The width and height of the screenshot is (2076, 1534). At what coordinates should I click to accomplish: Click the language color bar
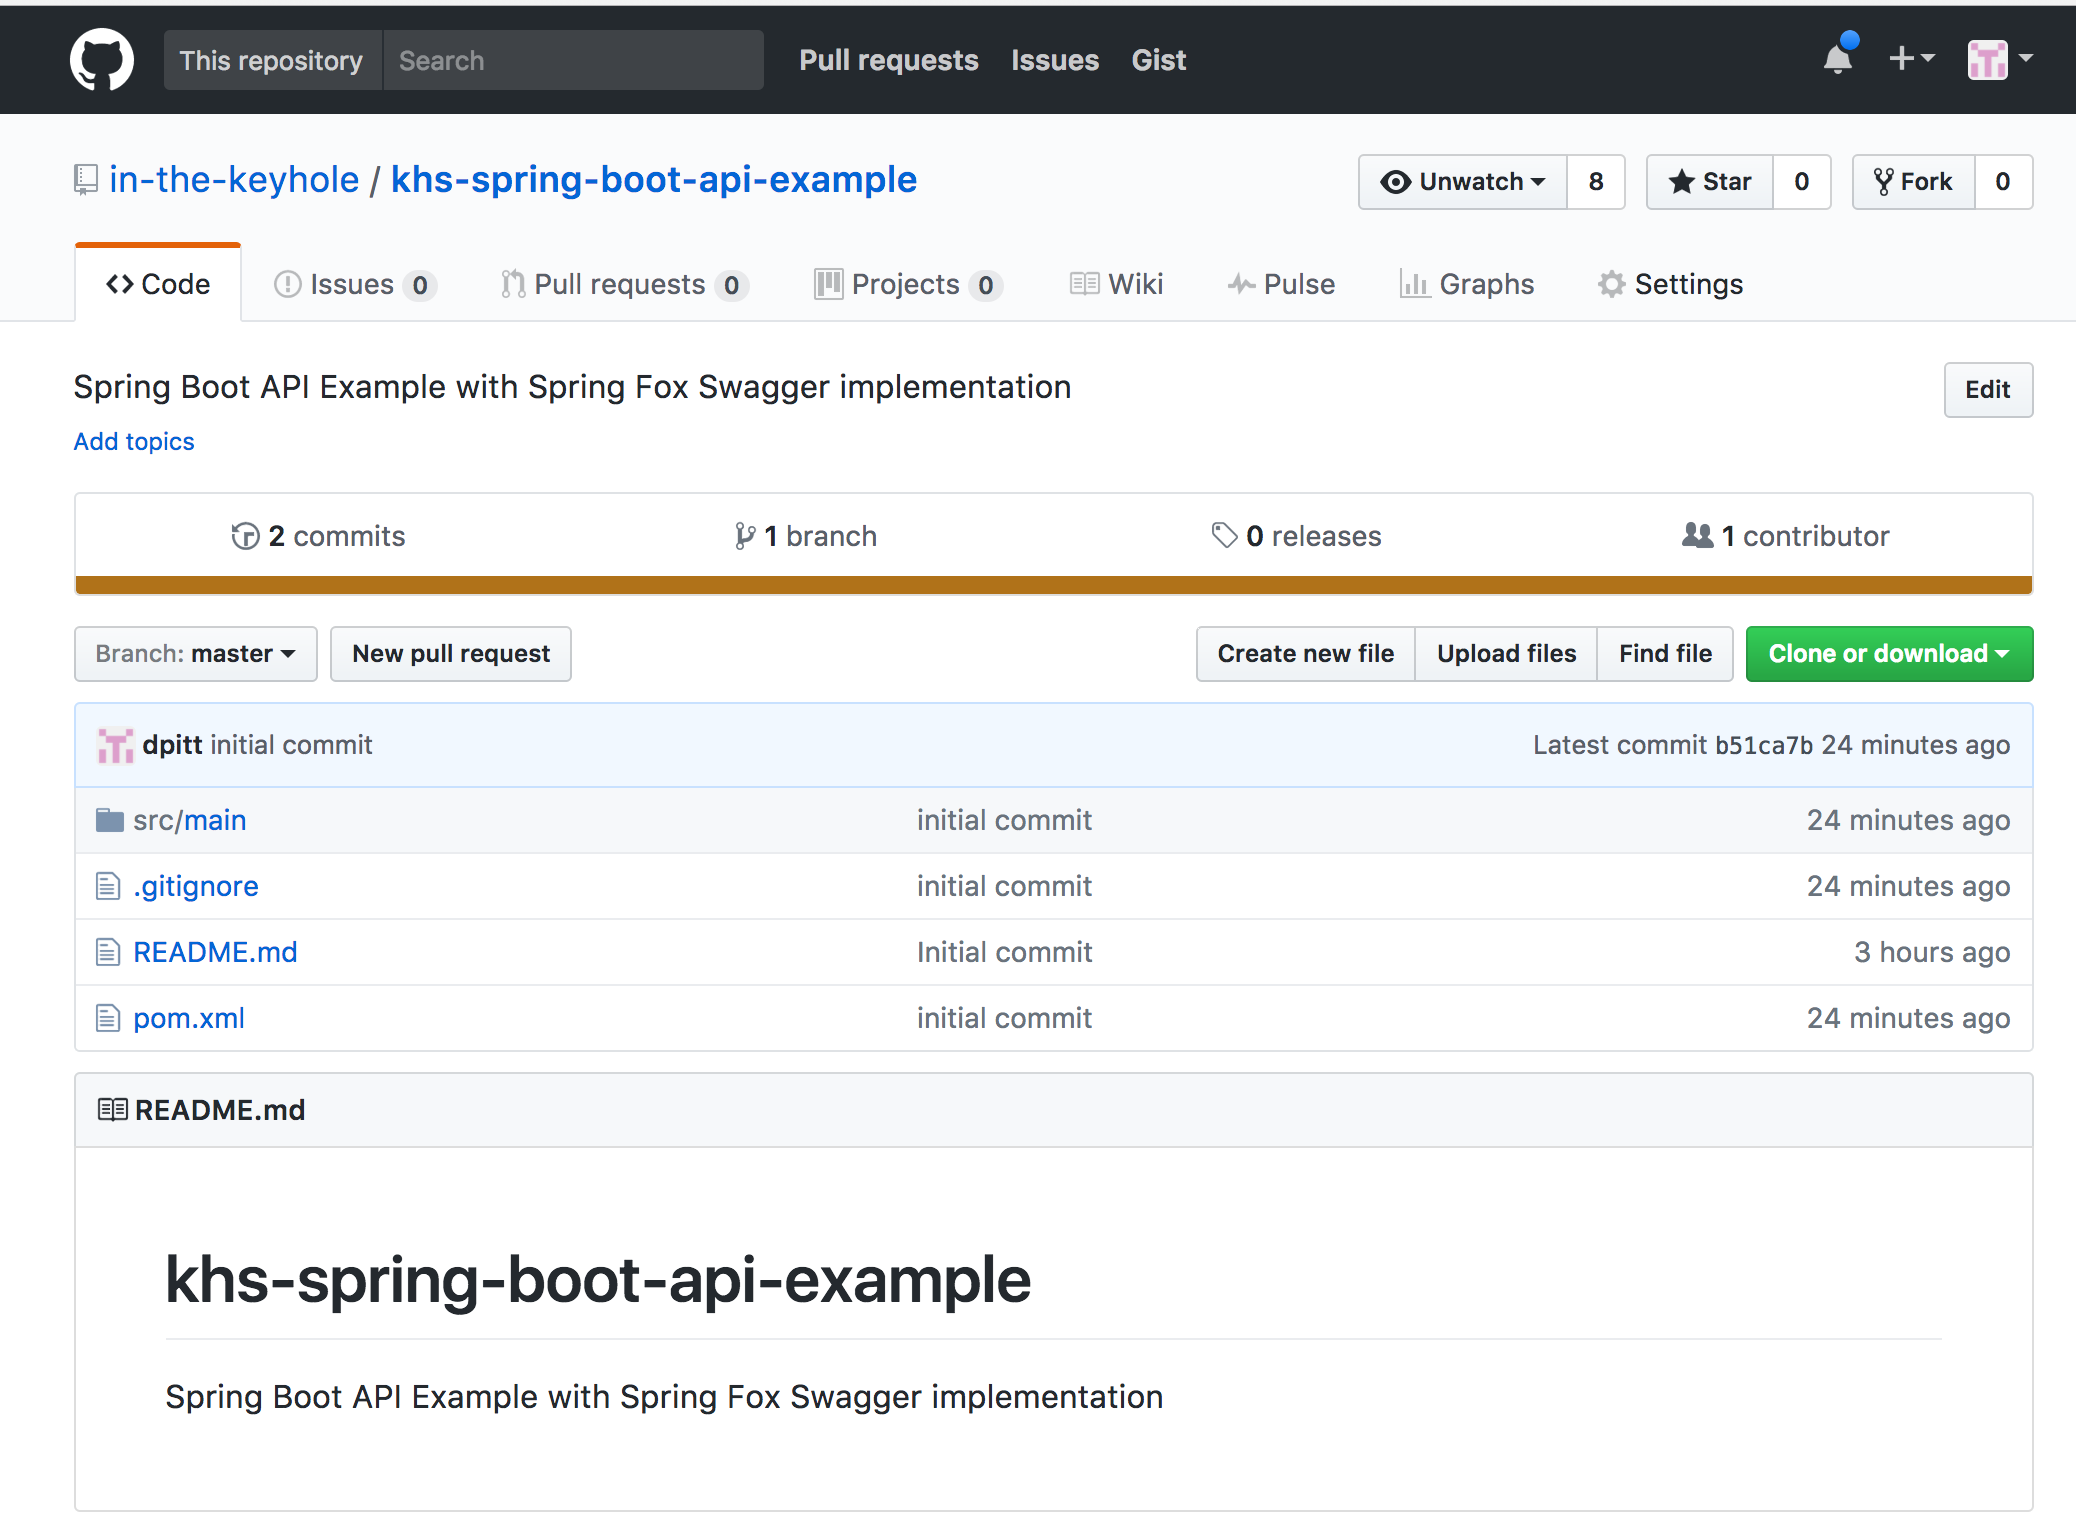[x=1054, y=585]
